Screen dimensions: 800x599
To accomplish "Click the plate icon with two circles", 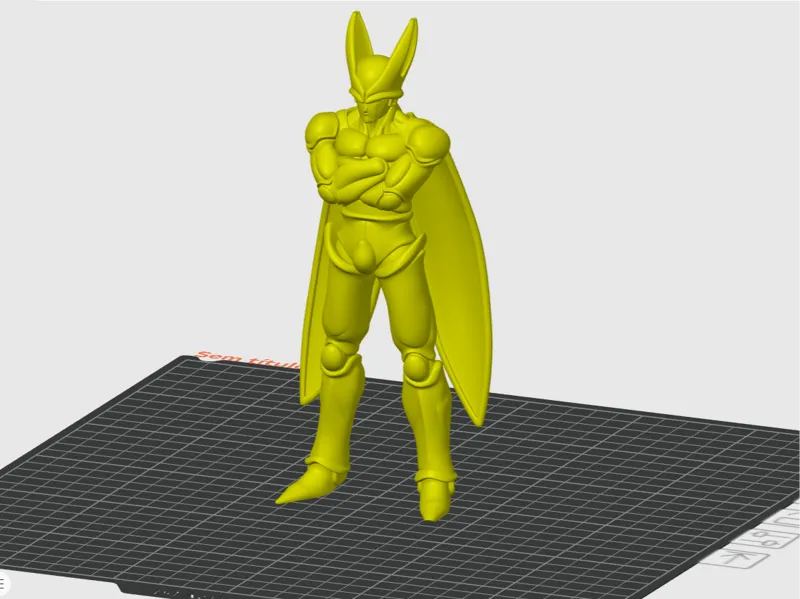I will (x=764, y=538).
